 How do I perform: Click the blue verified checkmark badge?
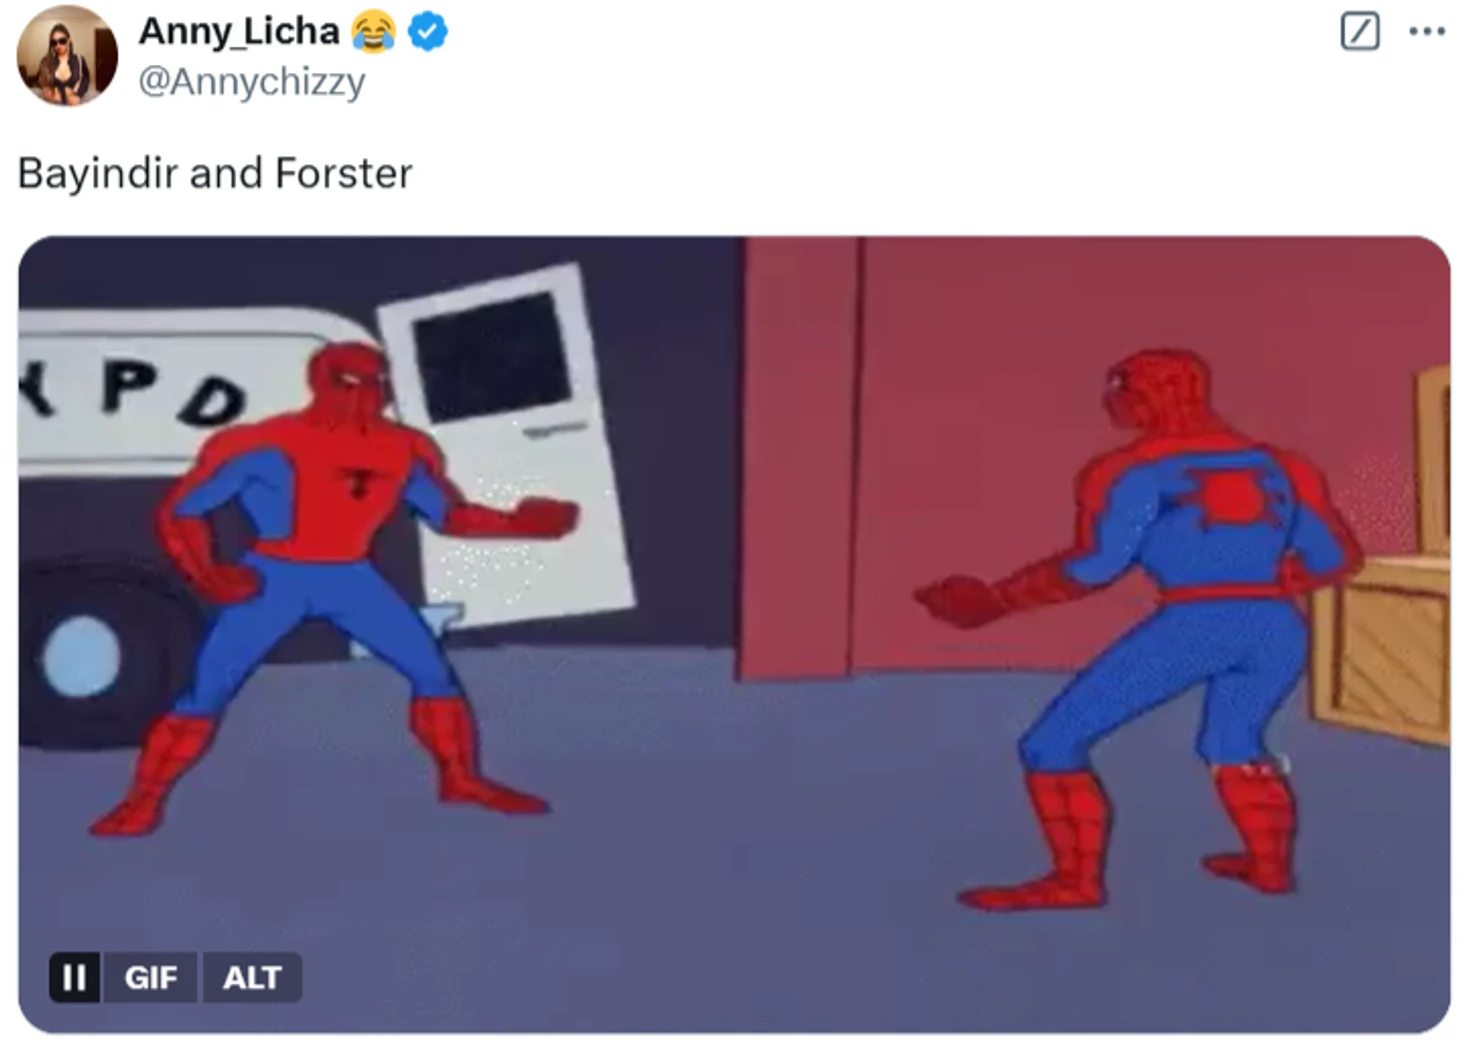[428, 32]
